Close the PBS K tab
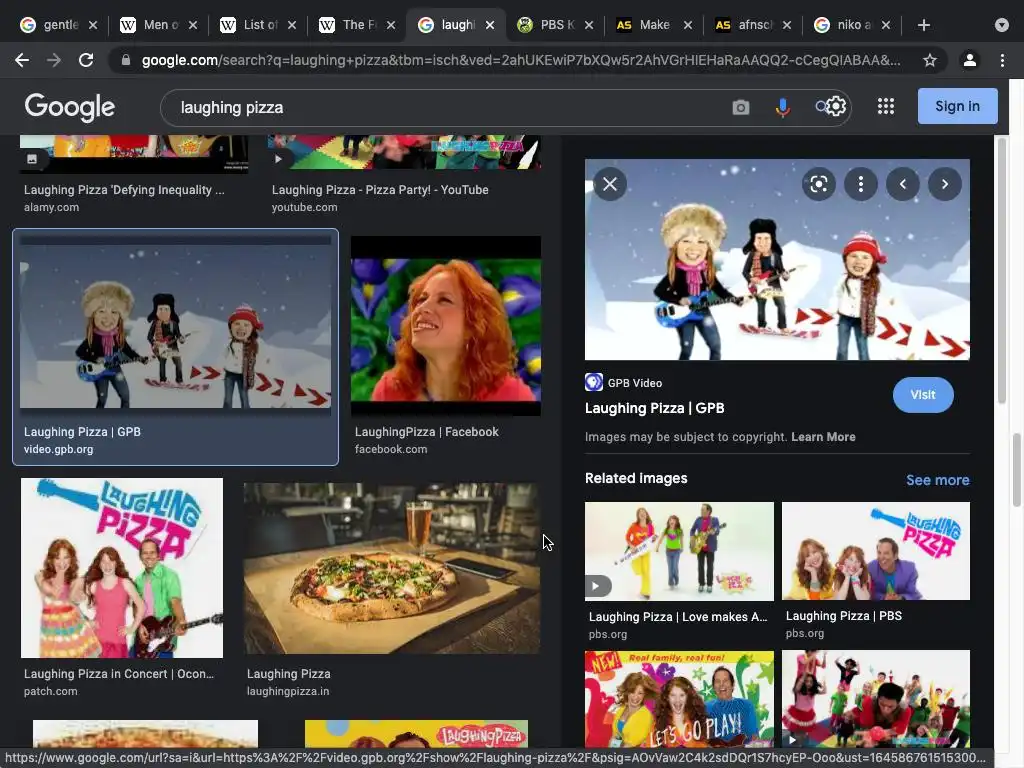This screenshot has width=1024, height=768. coord(589,25)
